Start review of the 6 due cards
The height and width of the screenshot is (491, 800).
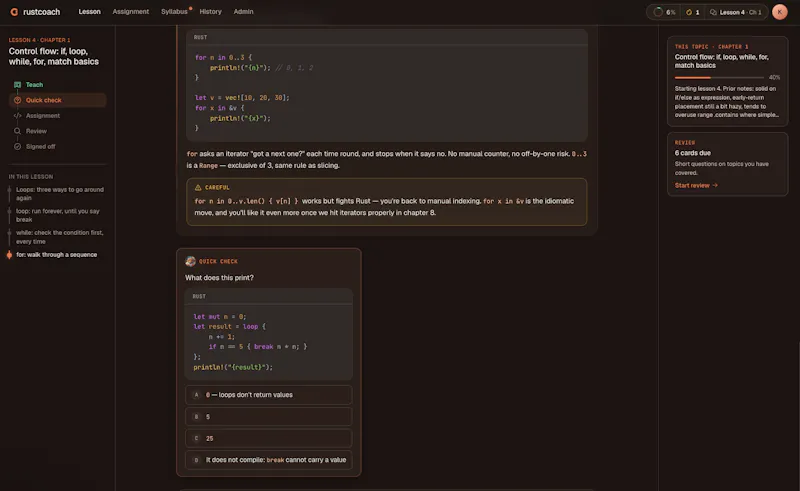(x=696, y=185)
